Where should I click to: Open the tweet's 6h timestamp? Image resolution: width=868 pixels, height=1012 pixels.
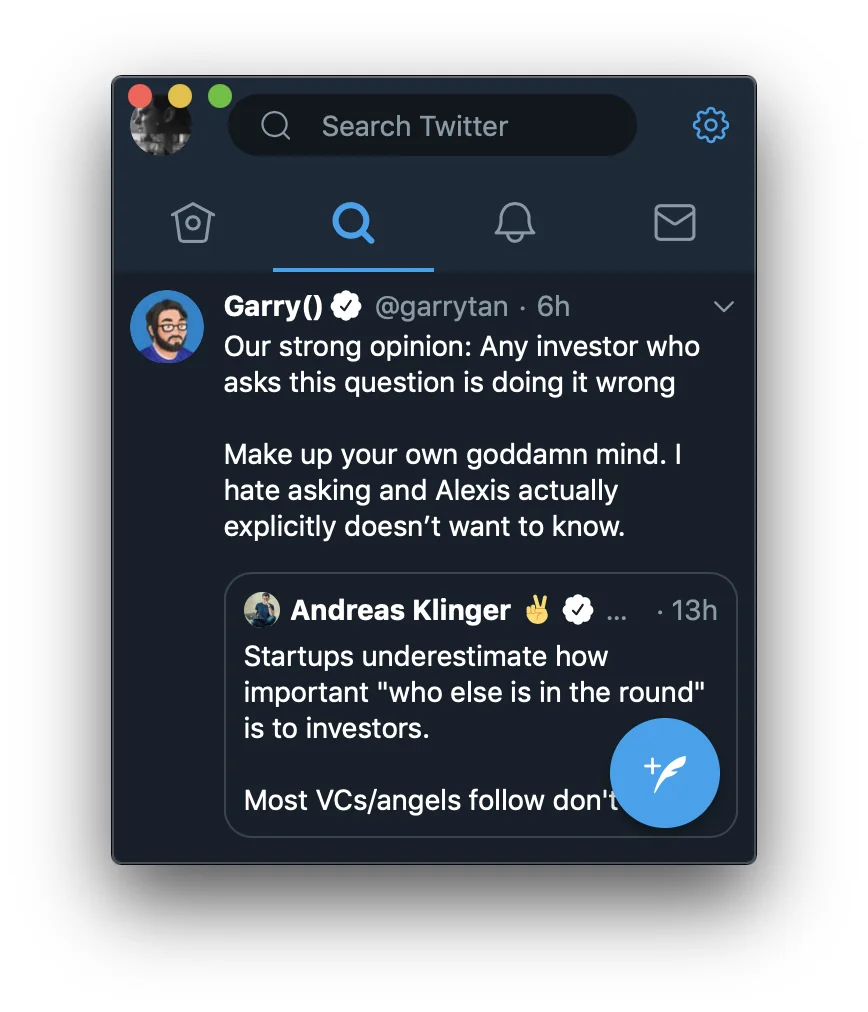[x=553, y=307]
